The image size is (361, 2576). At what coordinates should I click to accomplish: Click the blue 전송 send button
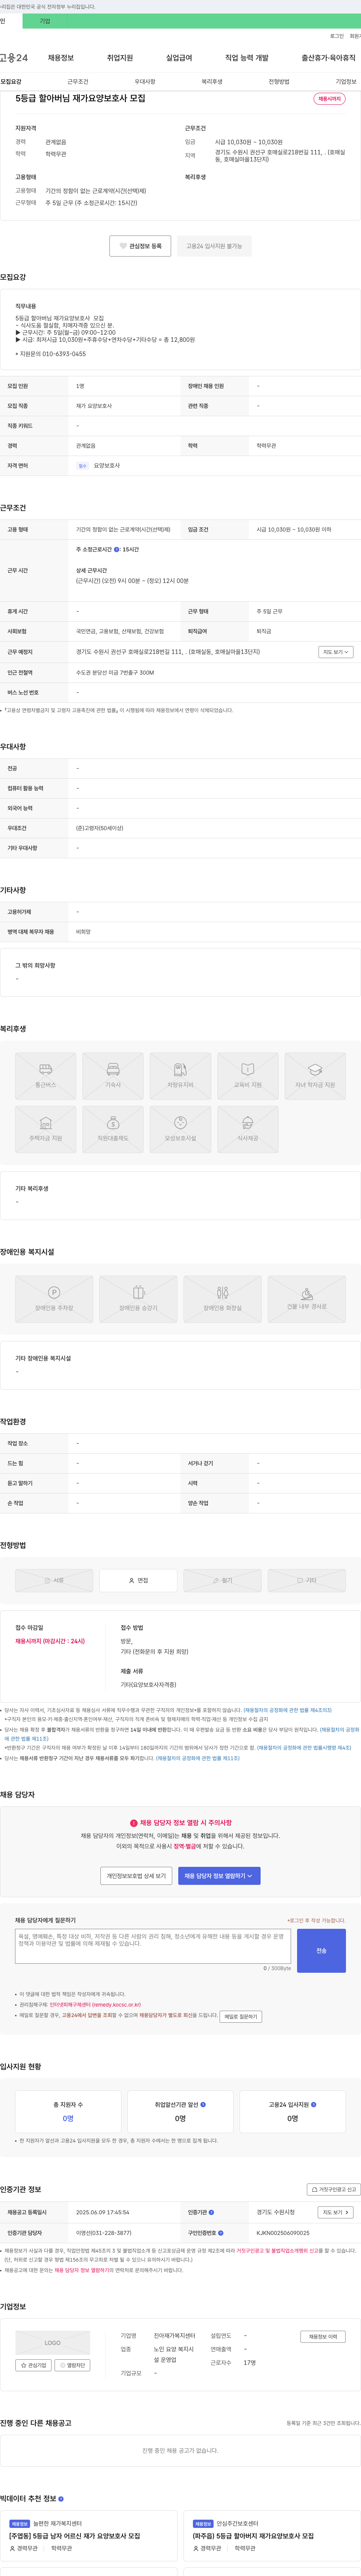[x=321, y=1951]
